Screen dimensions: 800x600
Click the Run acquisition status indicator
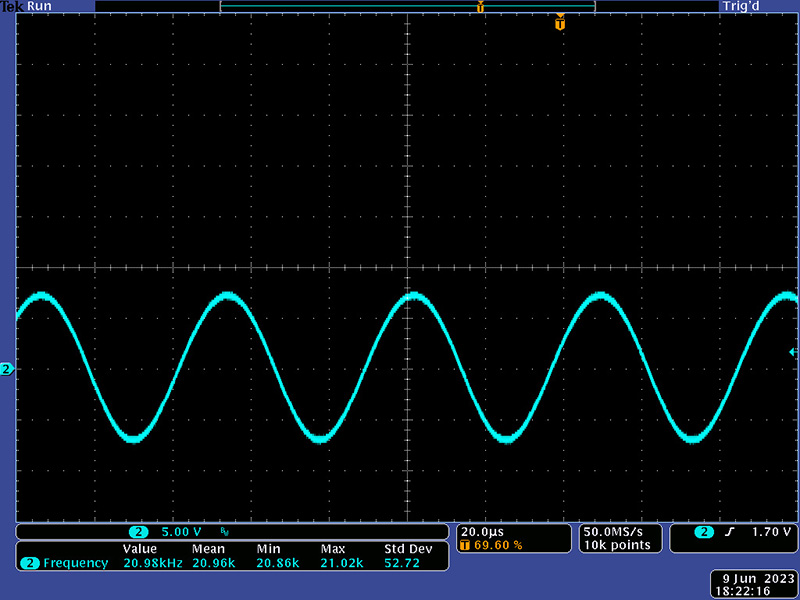[x=38, y=6]
